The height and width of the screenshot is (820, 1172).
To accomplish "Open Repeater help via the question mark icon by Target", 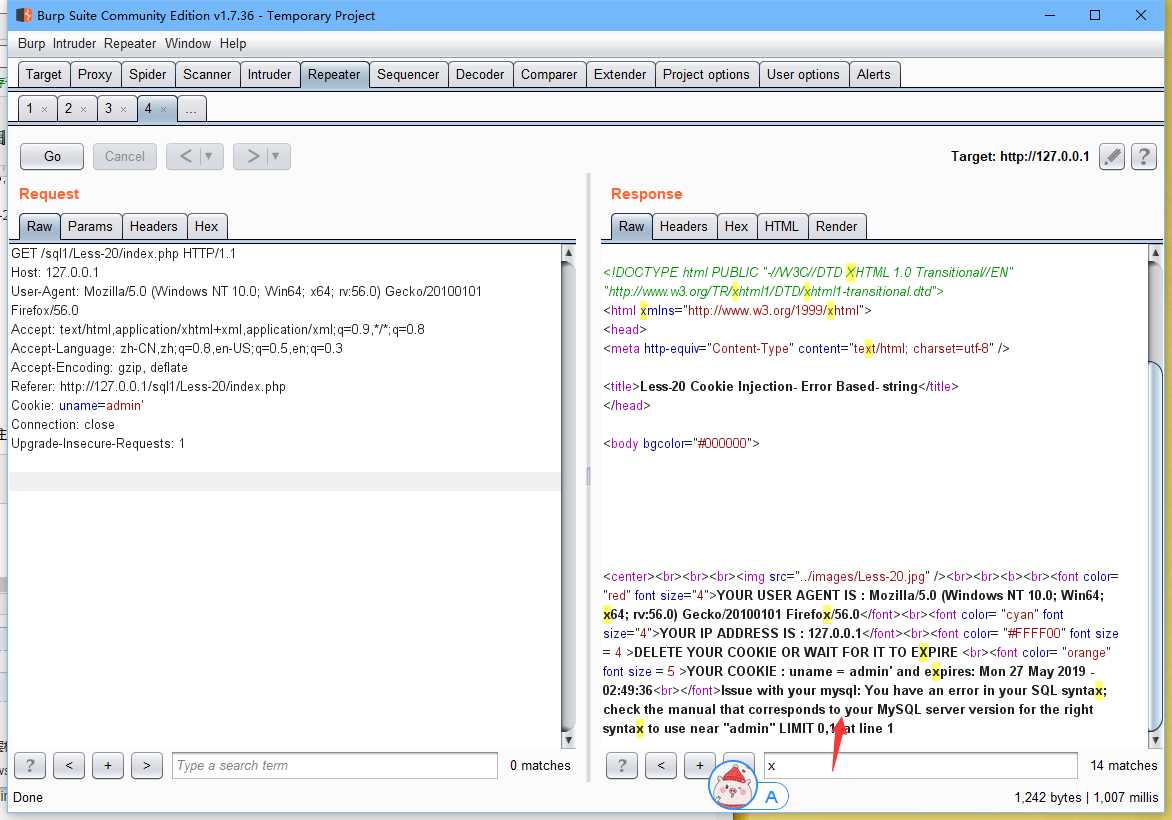I will click(1144, 156).
